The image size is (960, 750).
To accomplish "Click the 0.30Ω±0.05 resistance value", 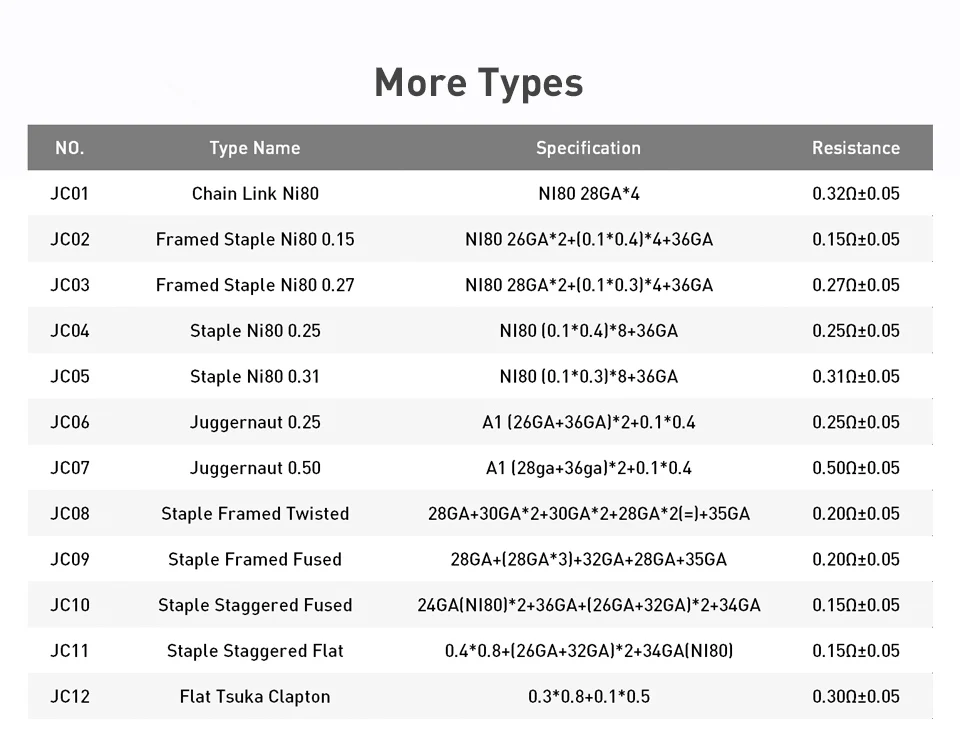I will pyautogui.click(x=856, y=697).
